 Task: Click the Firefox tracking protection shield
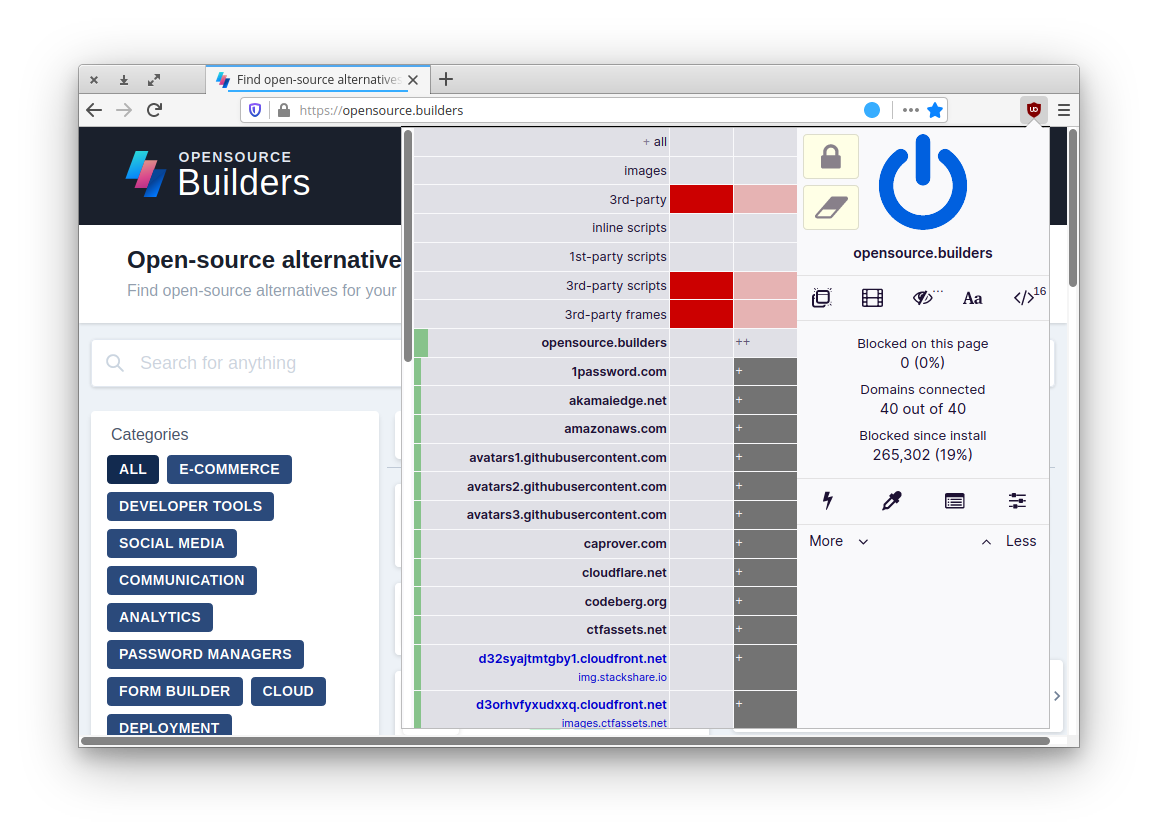click(x=255, y=110)
